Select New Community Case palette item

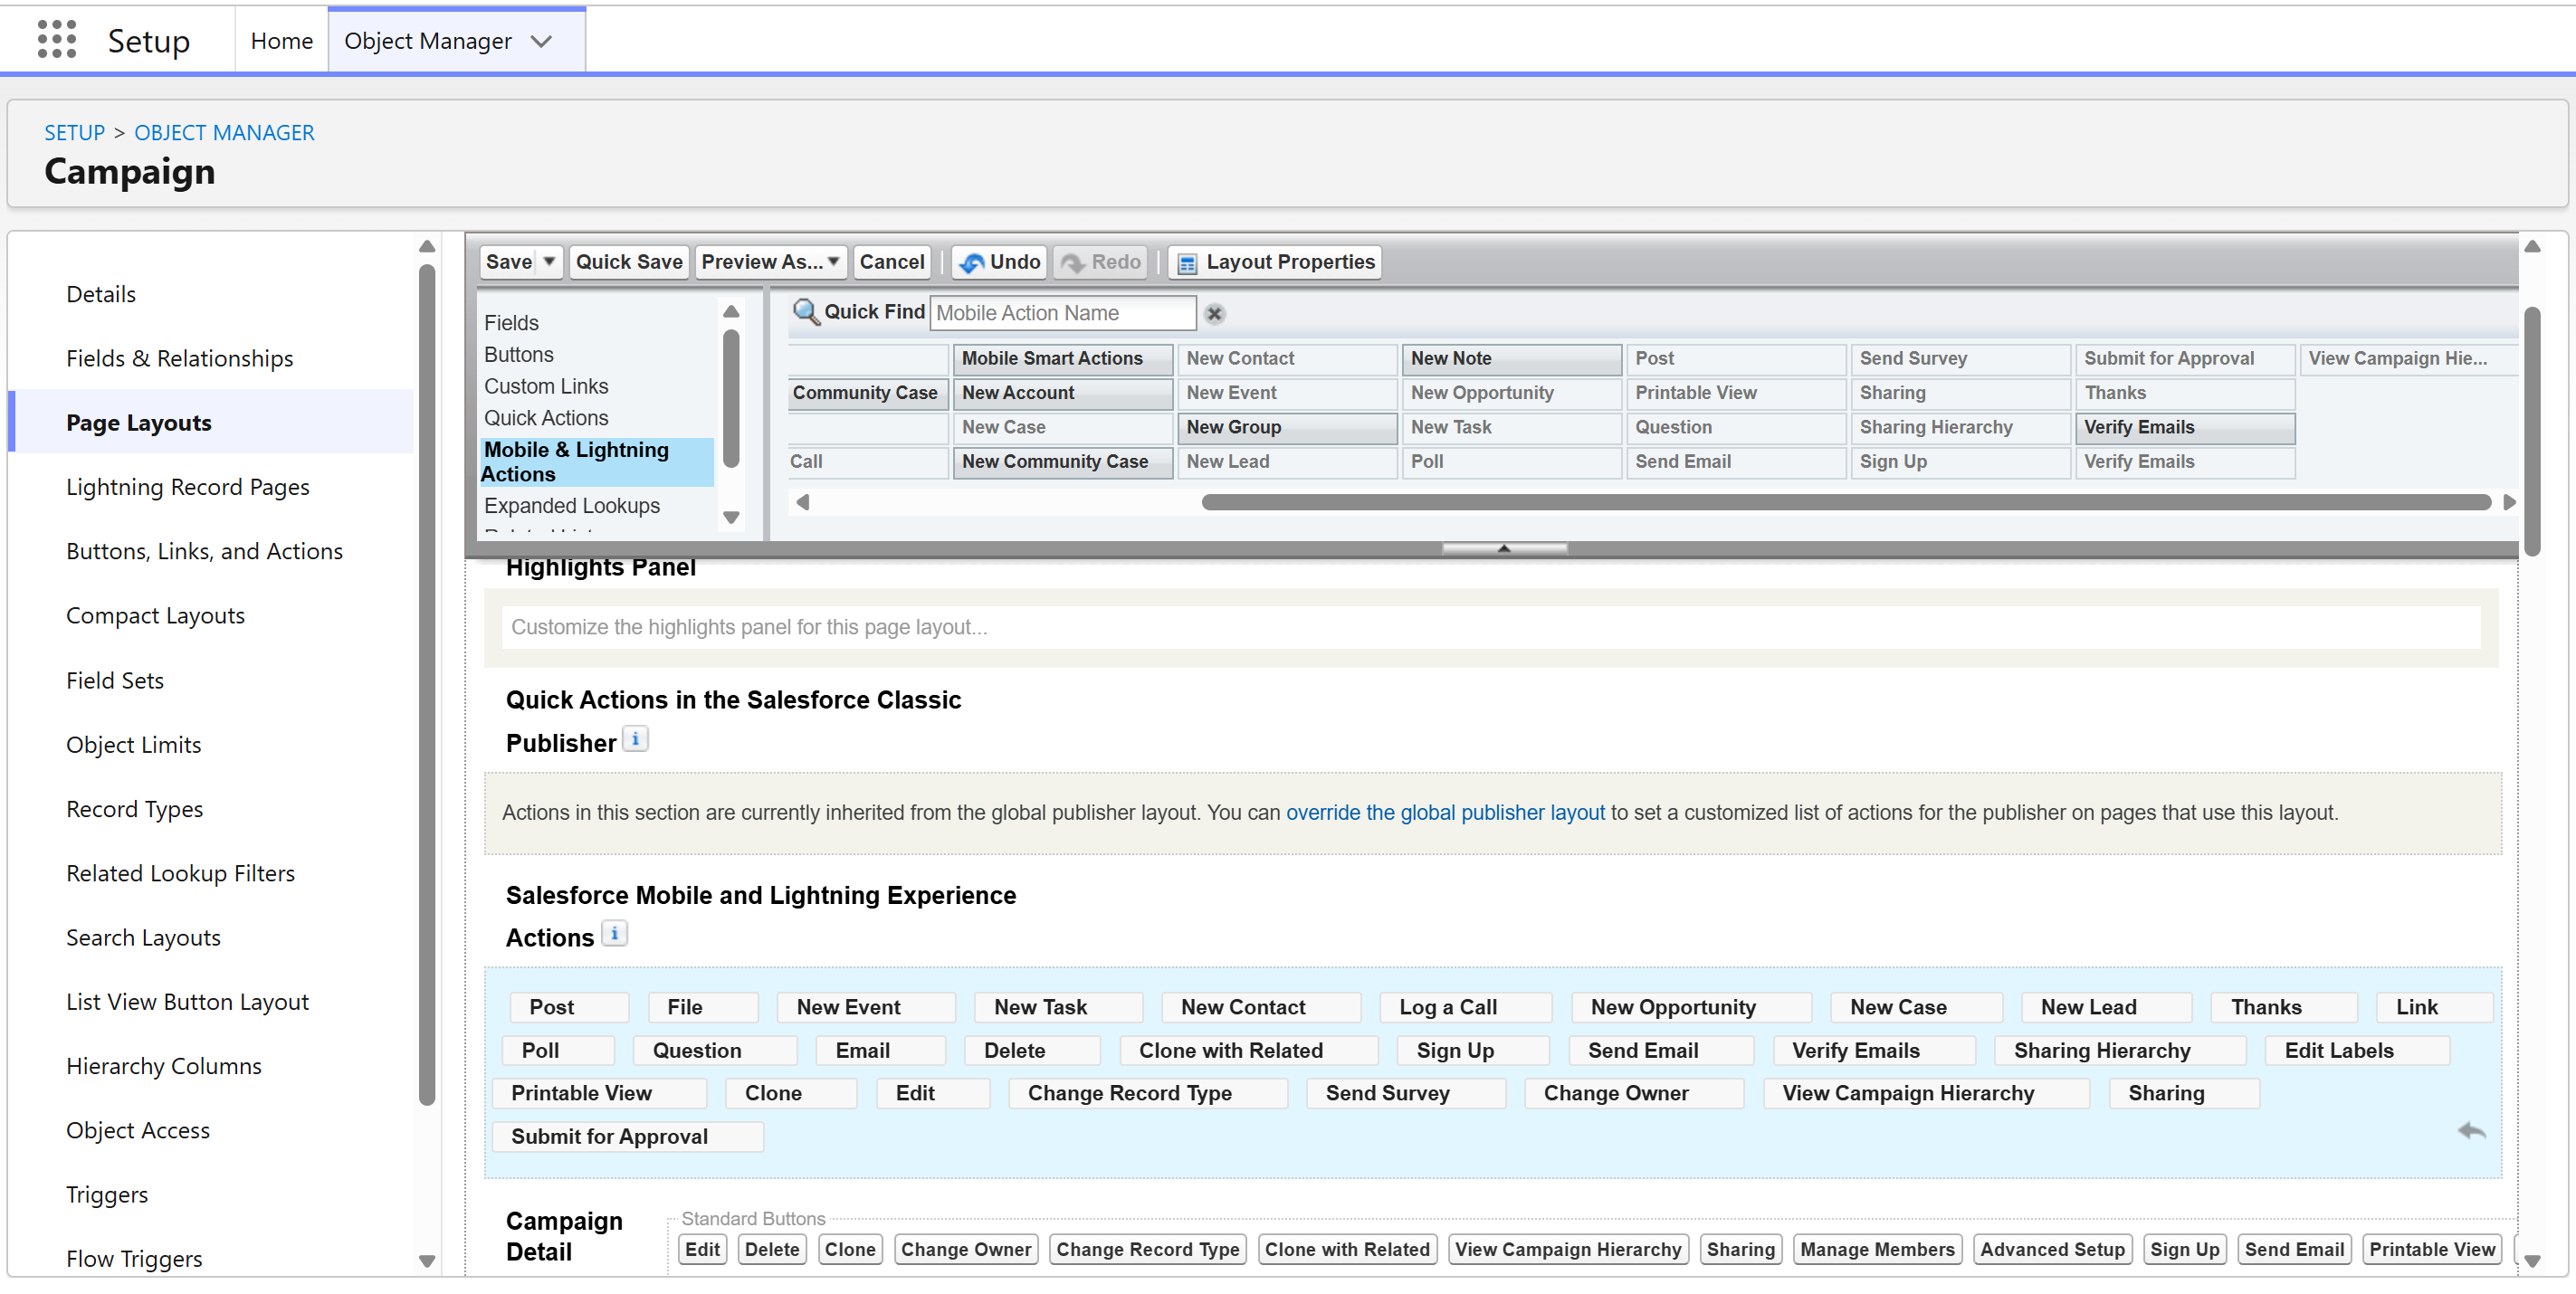point(1063,462)
